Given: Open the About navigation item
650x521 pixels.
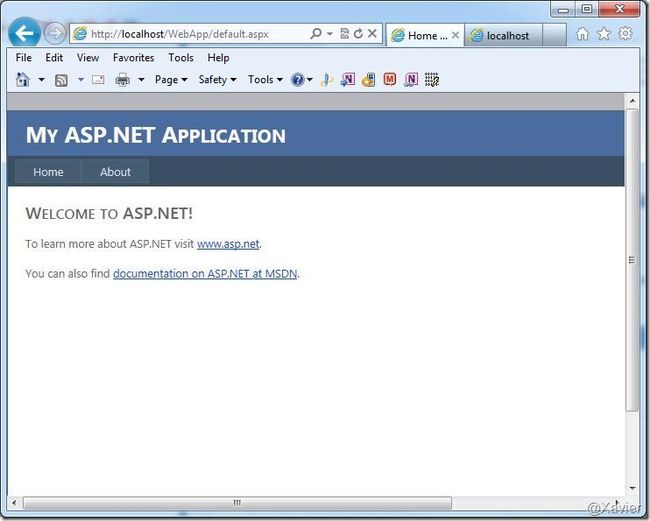Looking at the screenshot, I should [x=115, y=172].
